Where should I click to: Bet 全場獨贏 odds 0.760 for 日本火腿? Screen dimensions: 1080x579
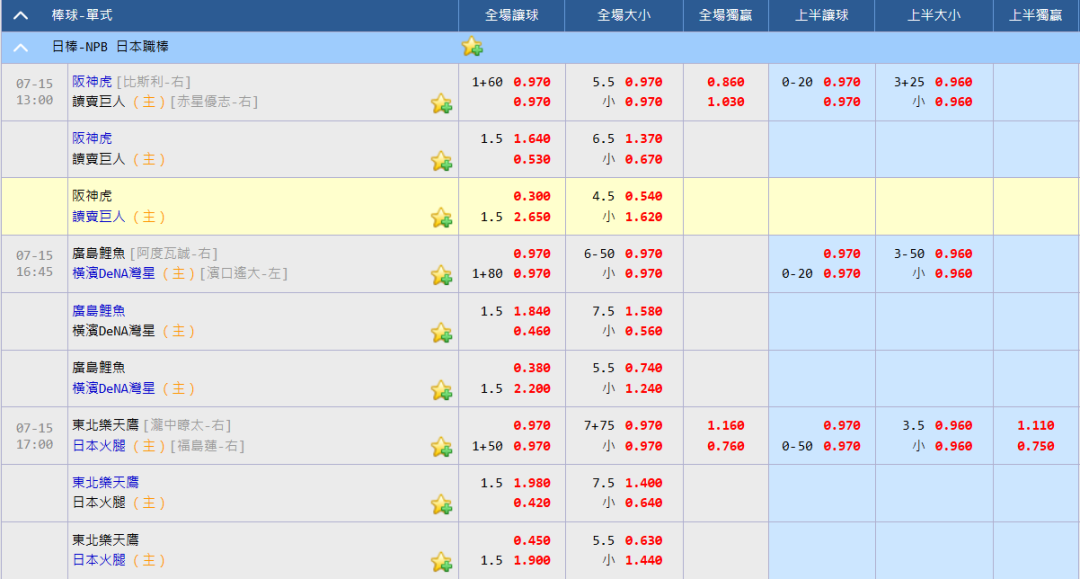(726, 446)
